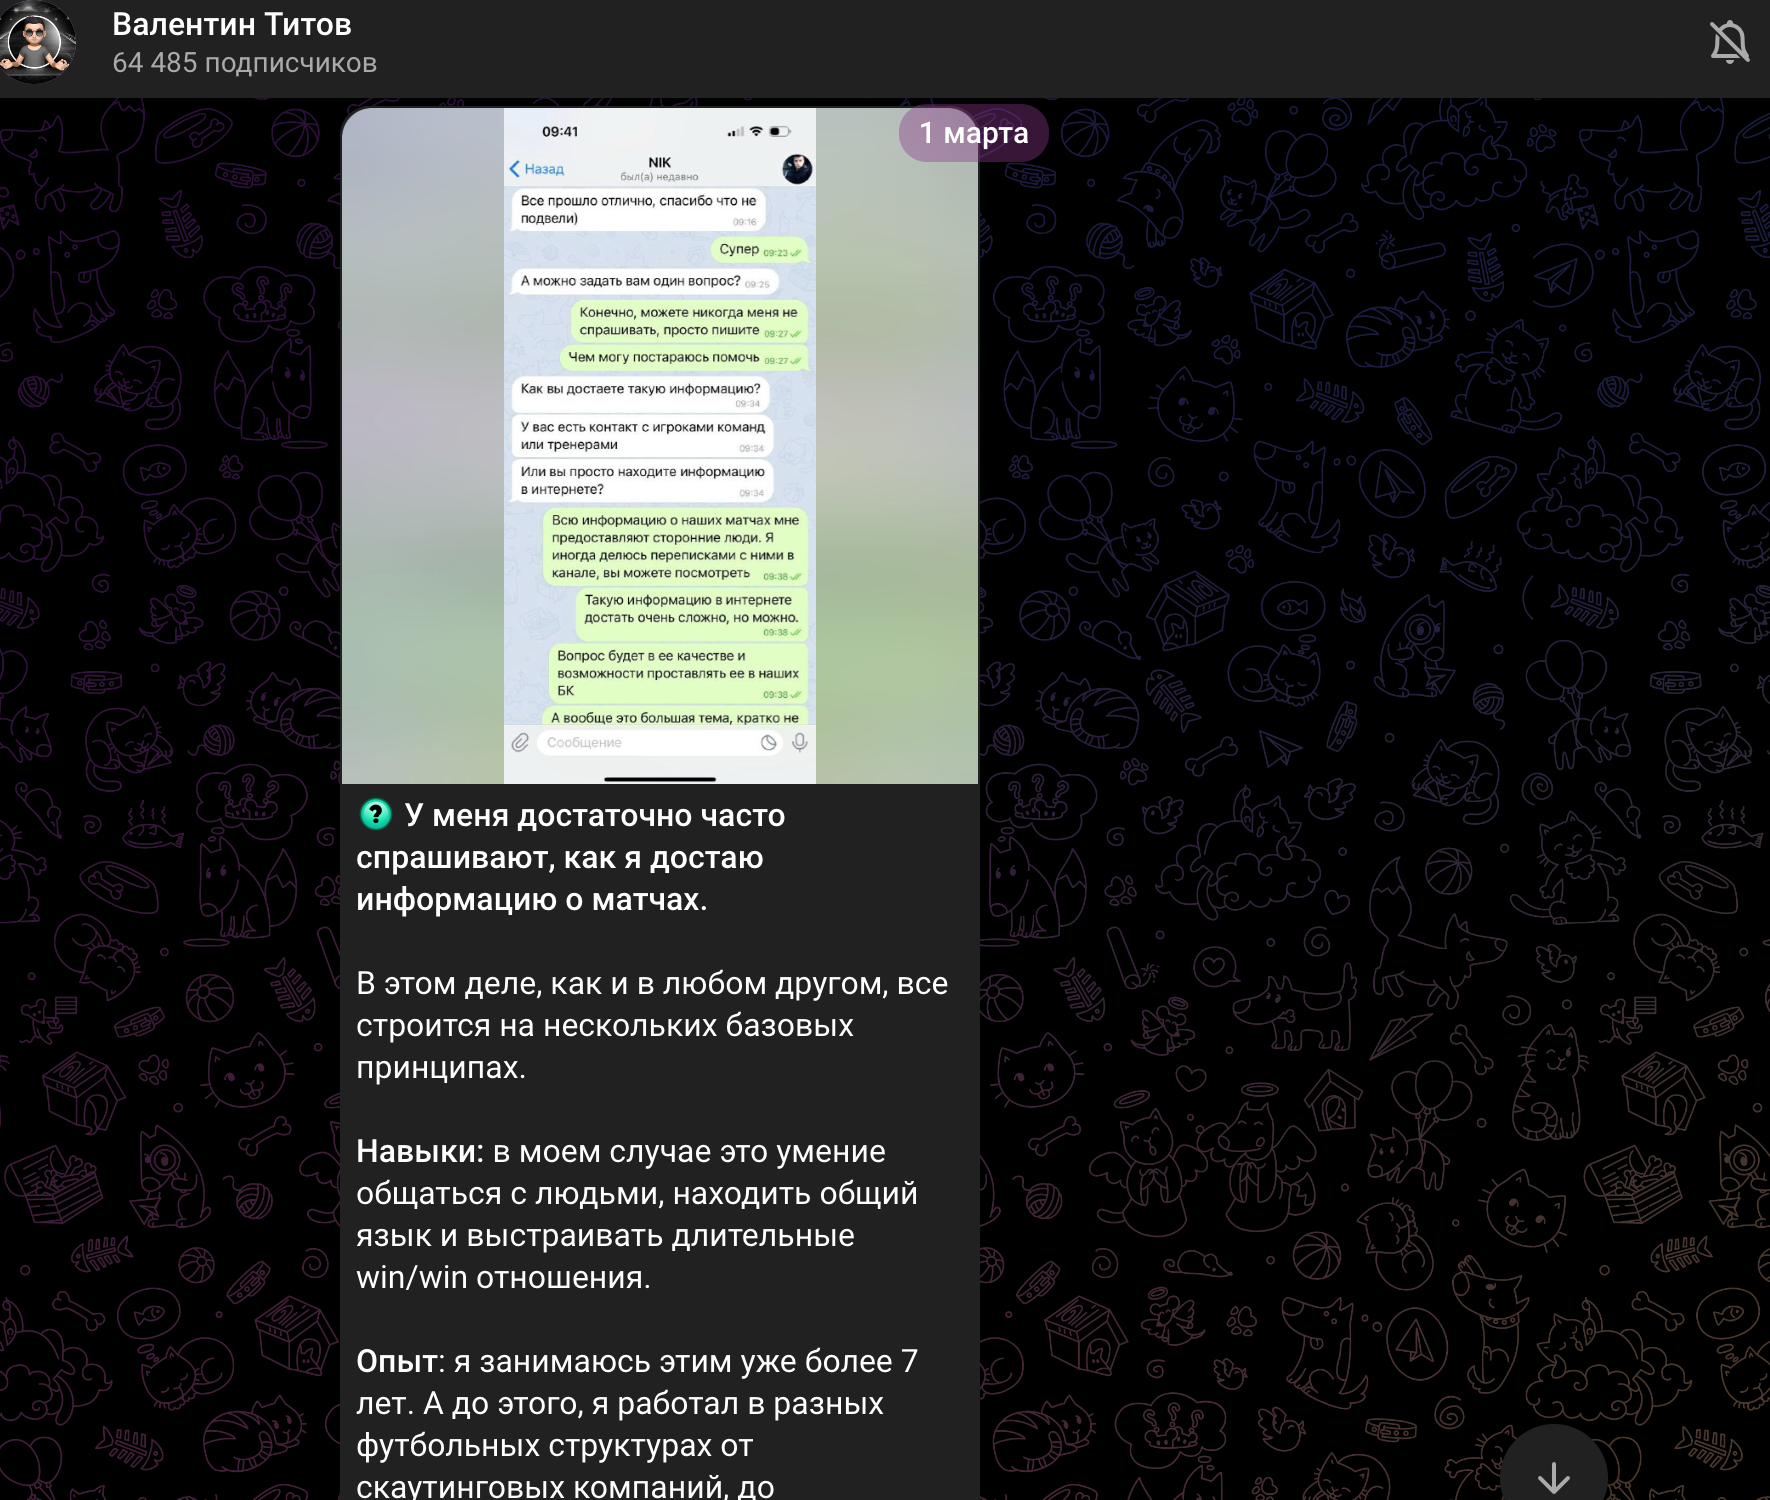Jump to latest with the down arrow button
This screenshot has height=1500, width=1770.
click(x=1553, y=1475)
